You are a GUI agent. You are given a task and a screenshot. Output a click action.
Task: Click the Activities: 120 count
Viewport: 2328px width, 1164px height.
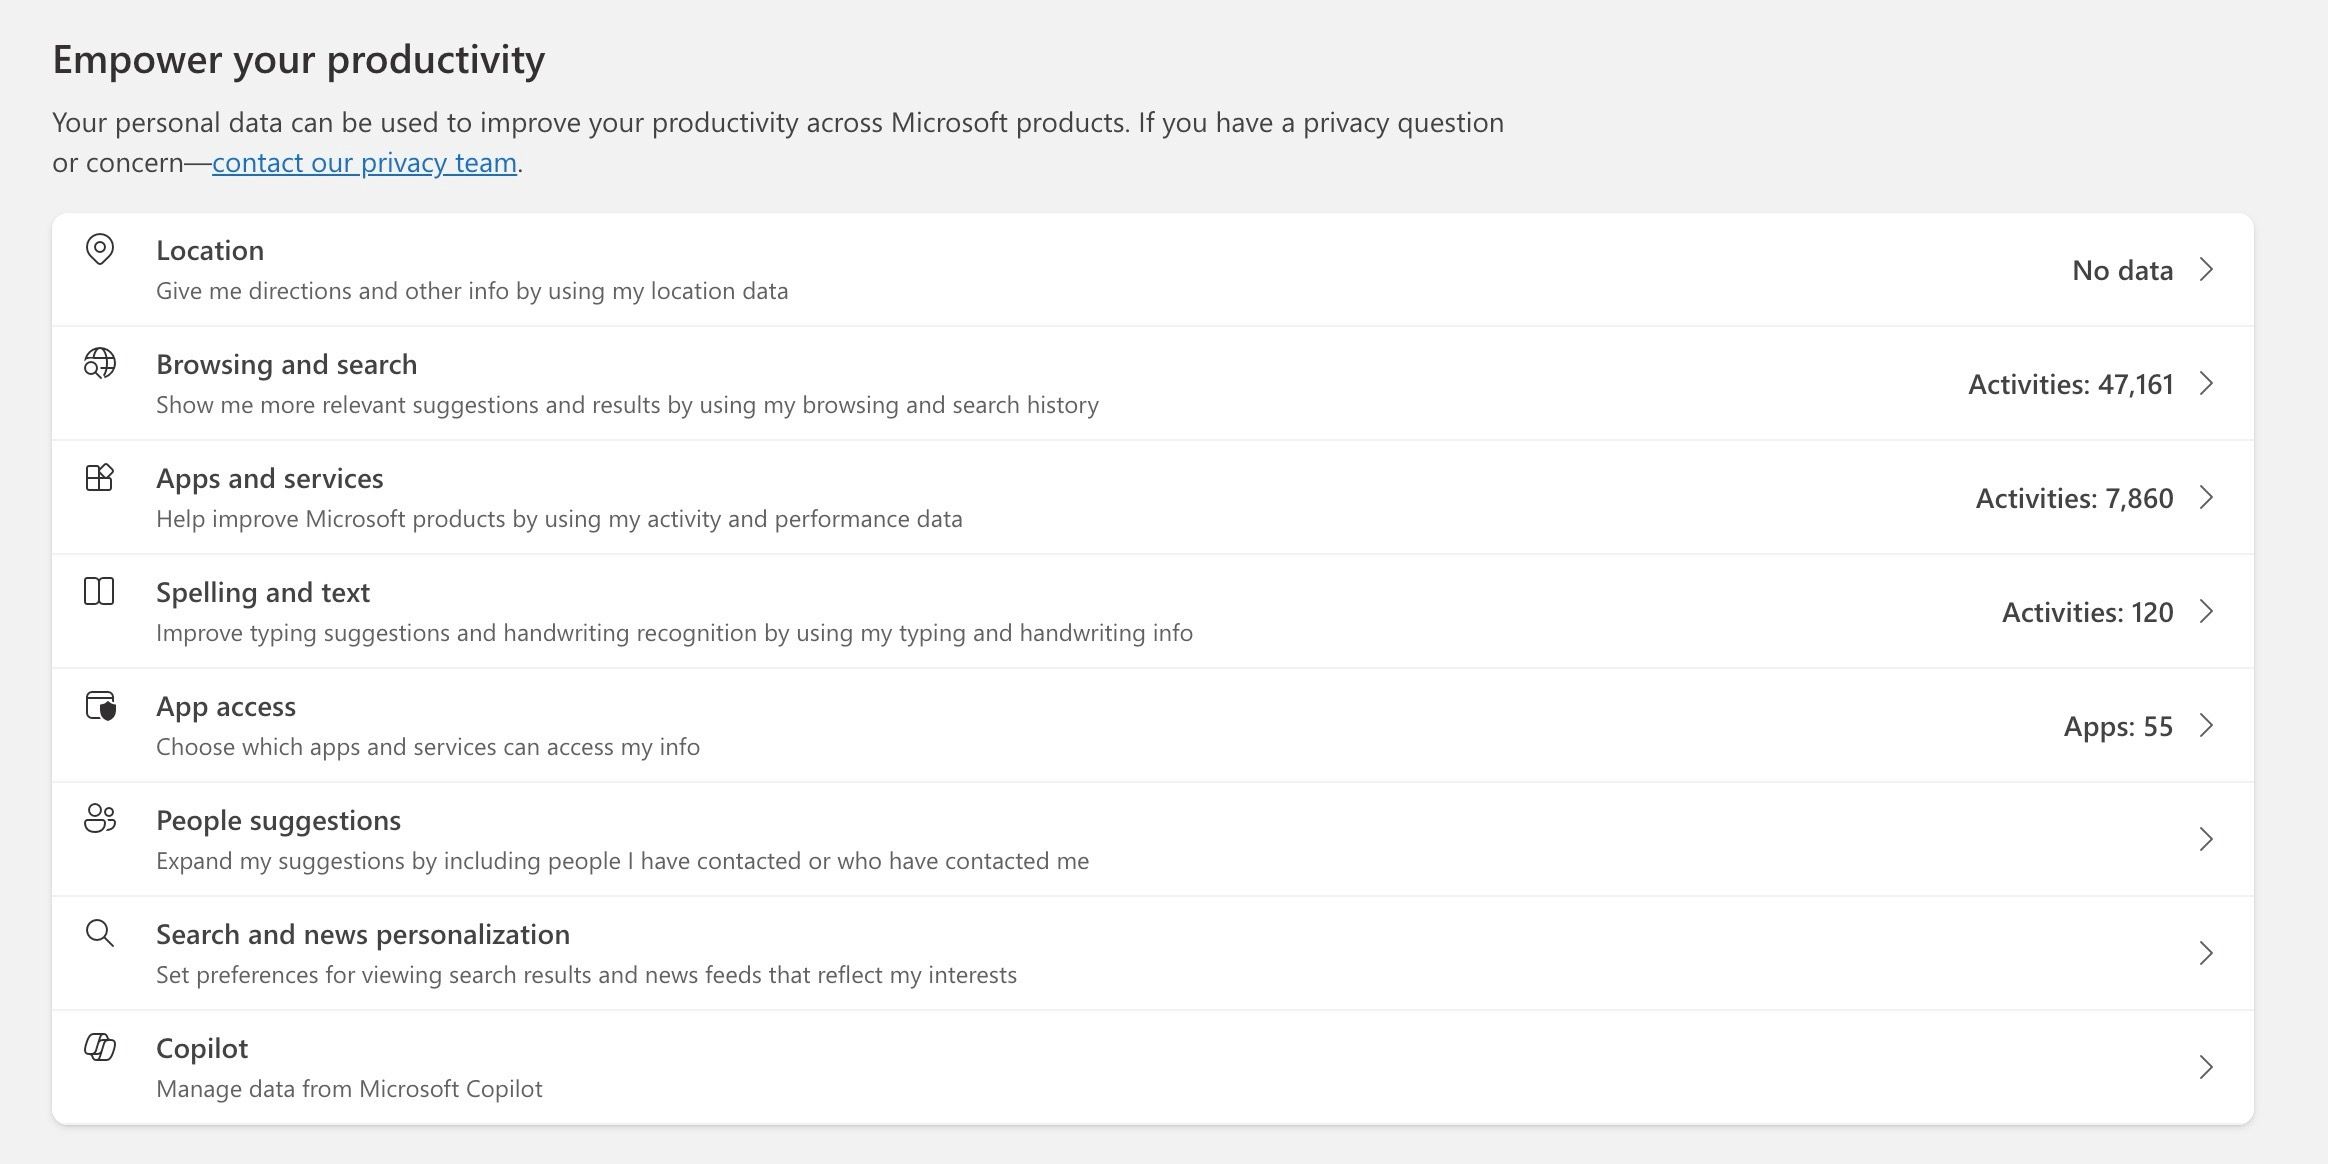click(x=2087, y=612)
